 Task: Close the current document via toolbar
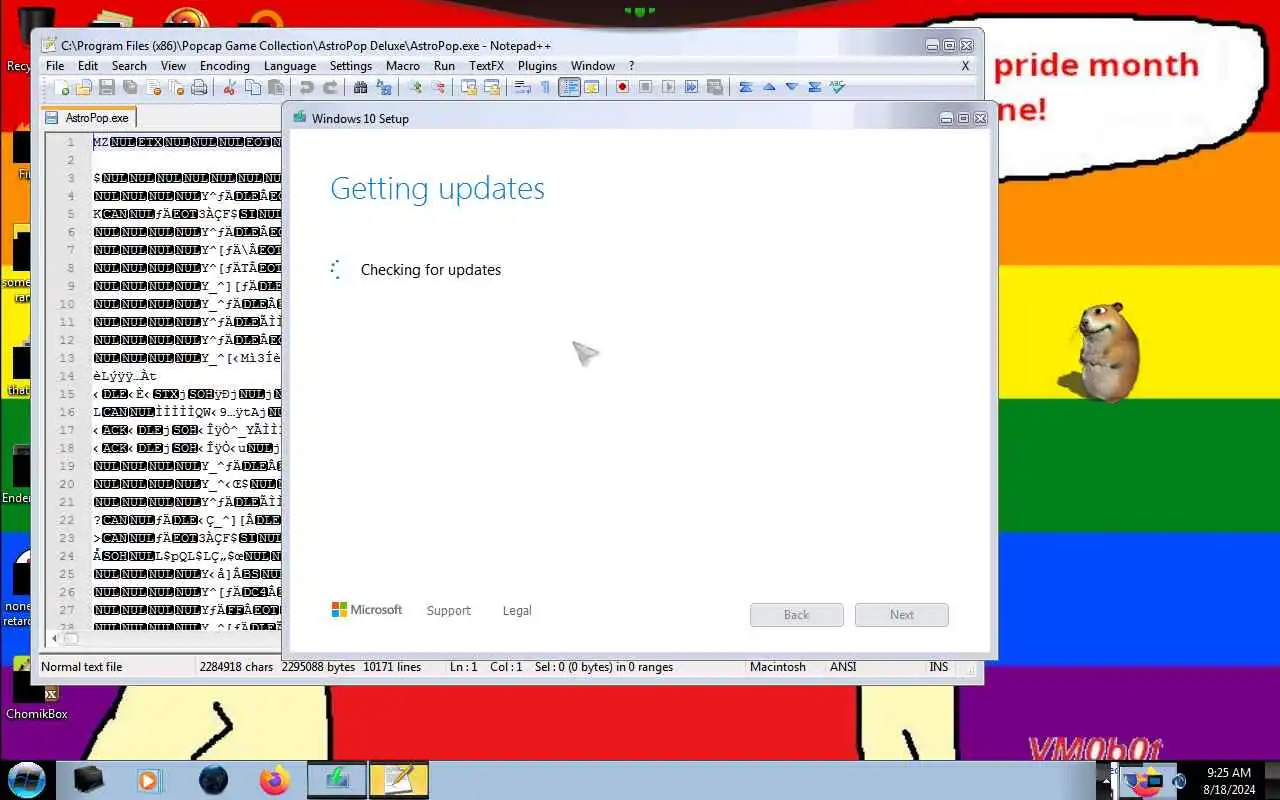coord(153,87)
